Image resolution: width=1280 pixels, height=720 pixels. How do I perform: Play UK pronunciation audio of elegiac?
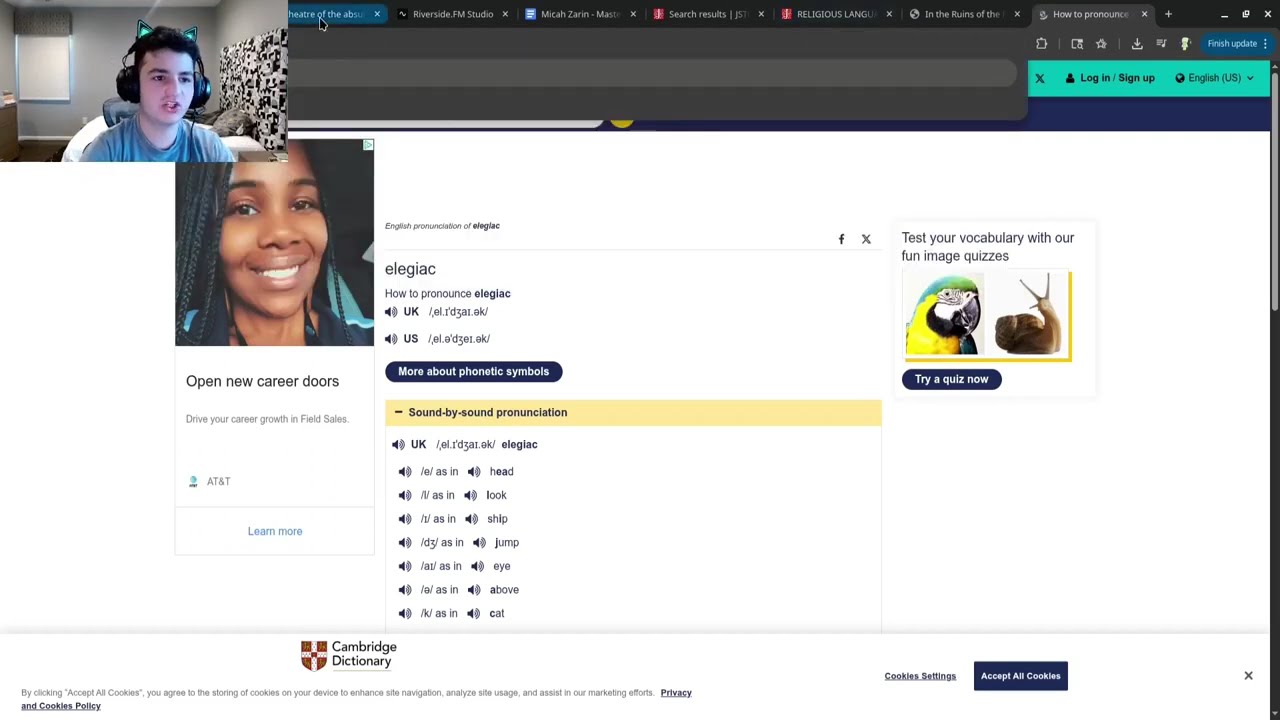(391, 312)
